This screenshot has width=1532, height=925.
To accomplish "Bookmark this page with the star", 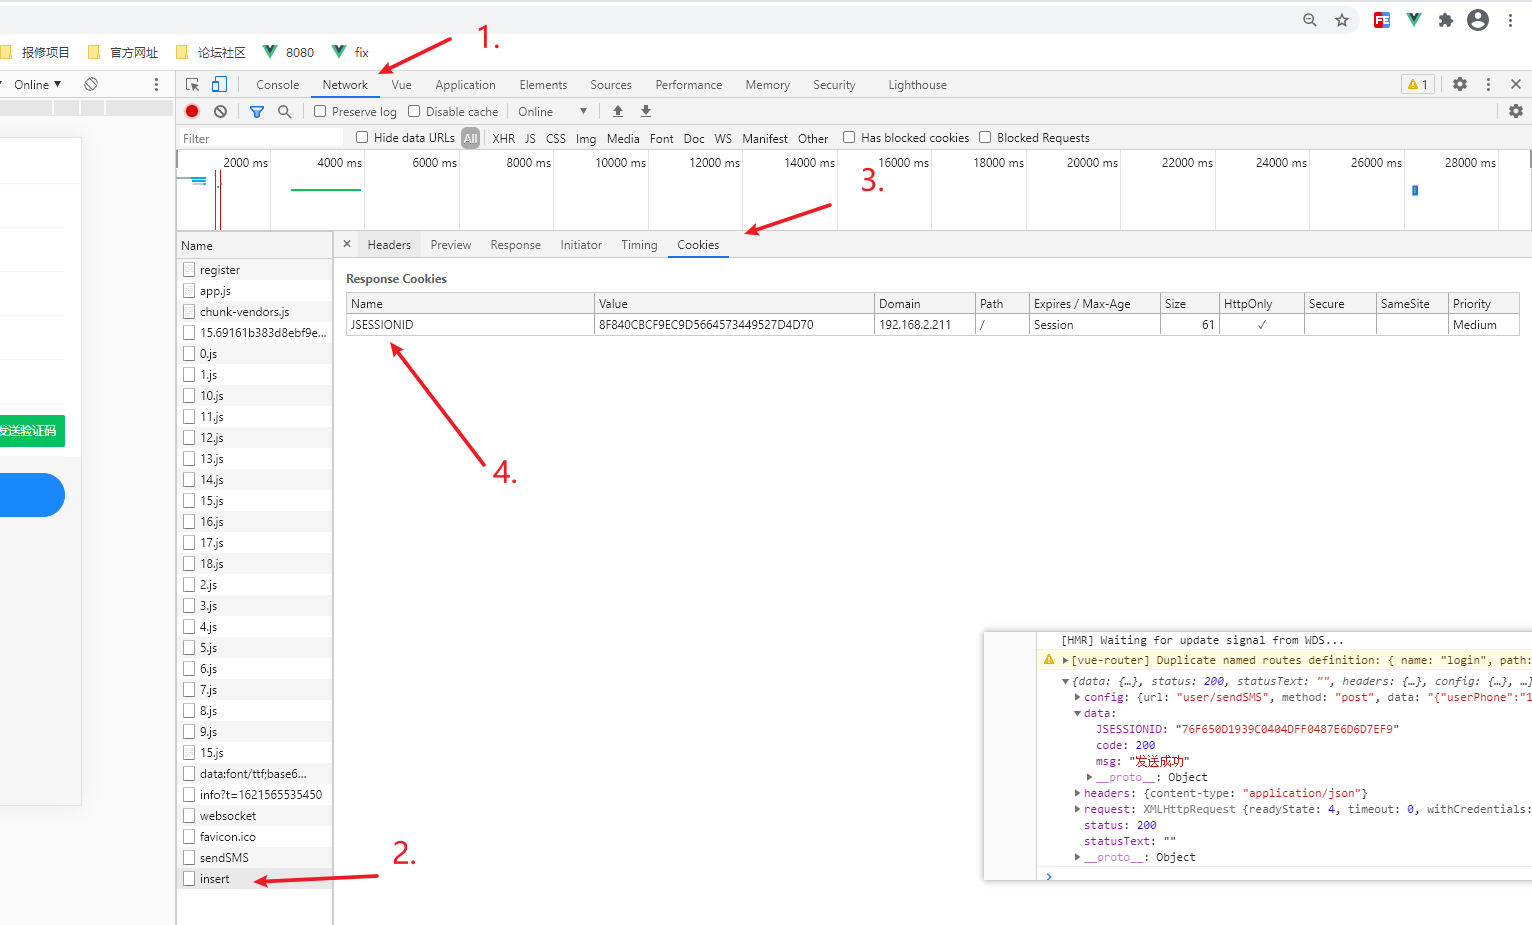I will (1342, 20).
